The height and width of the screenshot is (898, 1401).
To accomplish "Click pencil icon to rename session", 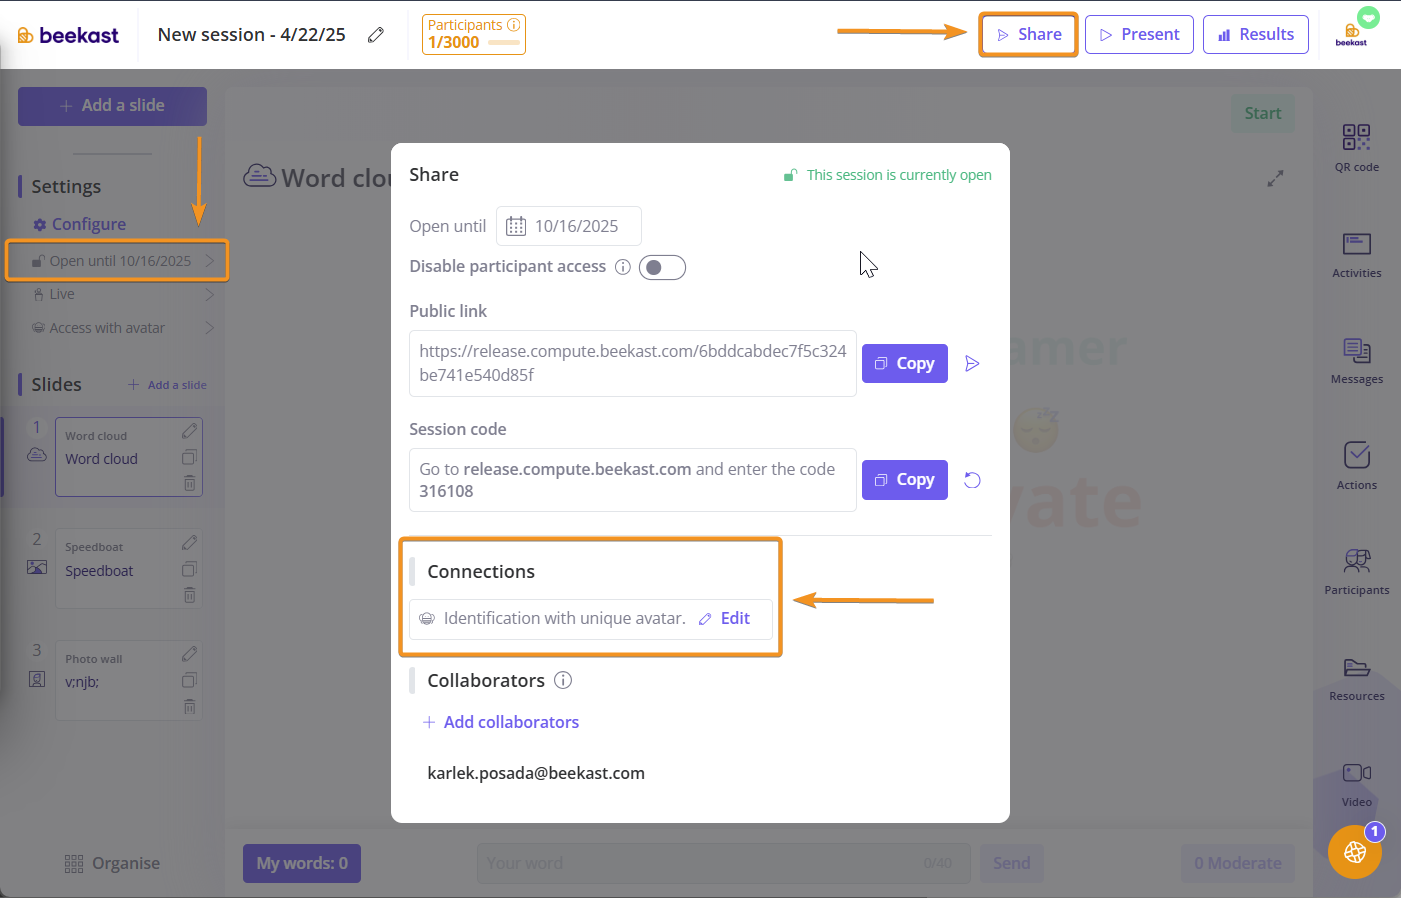I will tap(376, 35).
